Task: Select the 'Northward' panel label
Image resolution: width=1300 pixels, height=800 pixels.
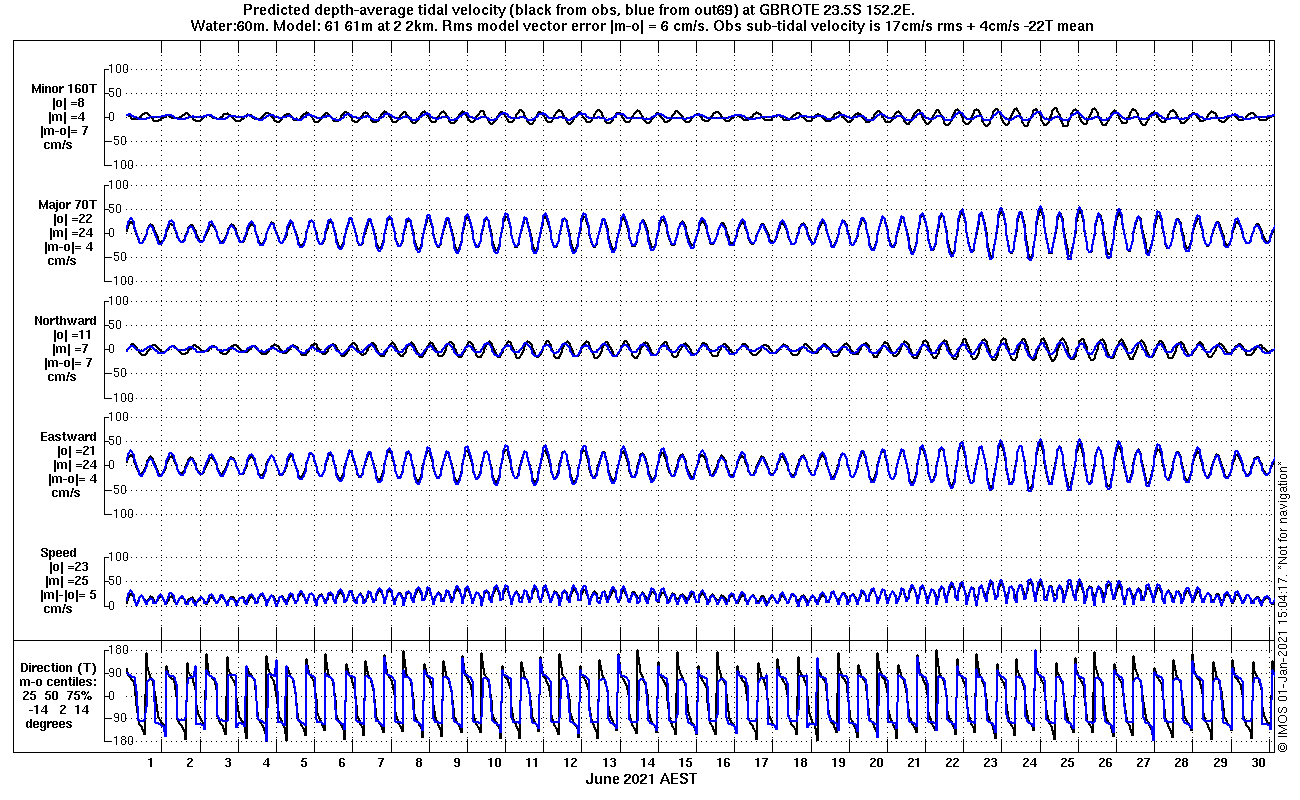Action: 65,321
